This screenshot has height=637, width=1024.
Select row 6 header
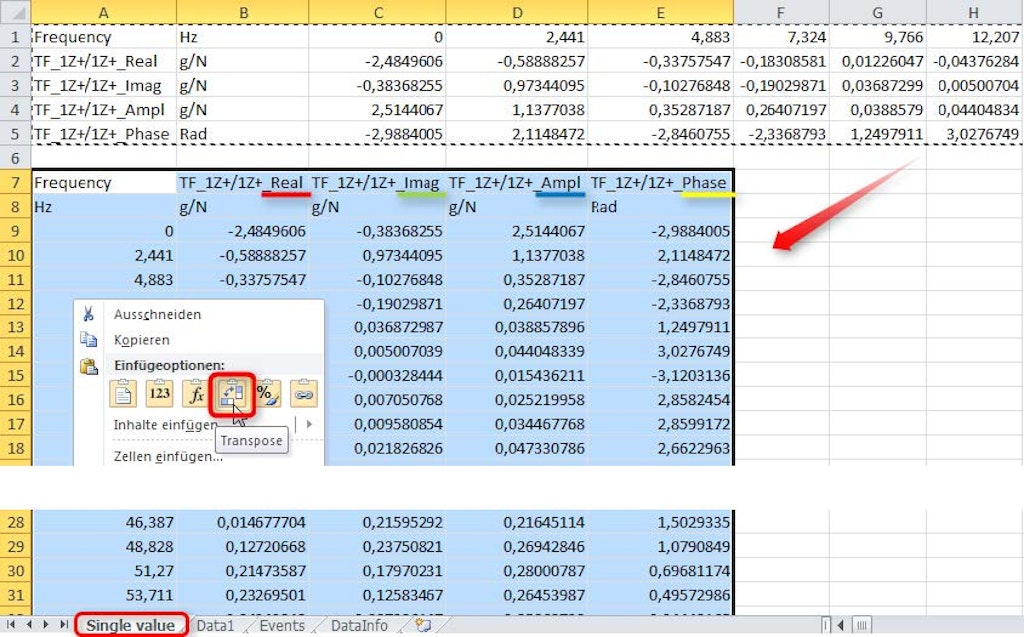click(x=15, y=157)
